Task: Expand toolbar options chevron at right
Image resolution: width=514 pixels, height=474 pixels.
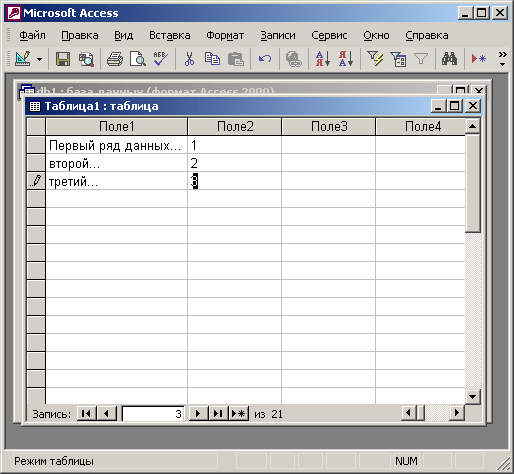Action: [x=502, y=58]
